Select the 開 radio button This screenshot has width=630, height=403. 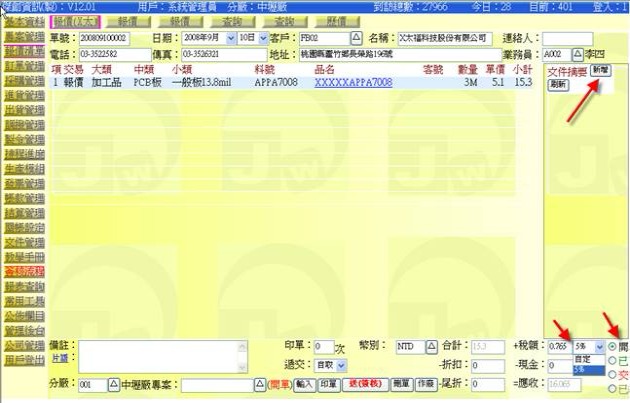click(x=611, y=345)
